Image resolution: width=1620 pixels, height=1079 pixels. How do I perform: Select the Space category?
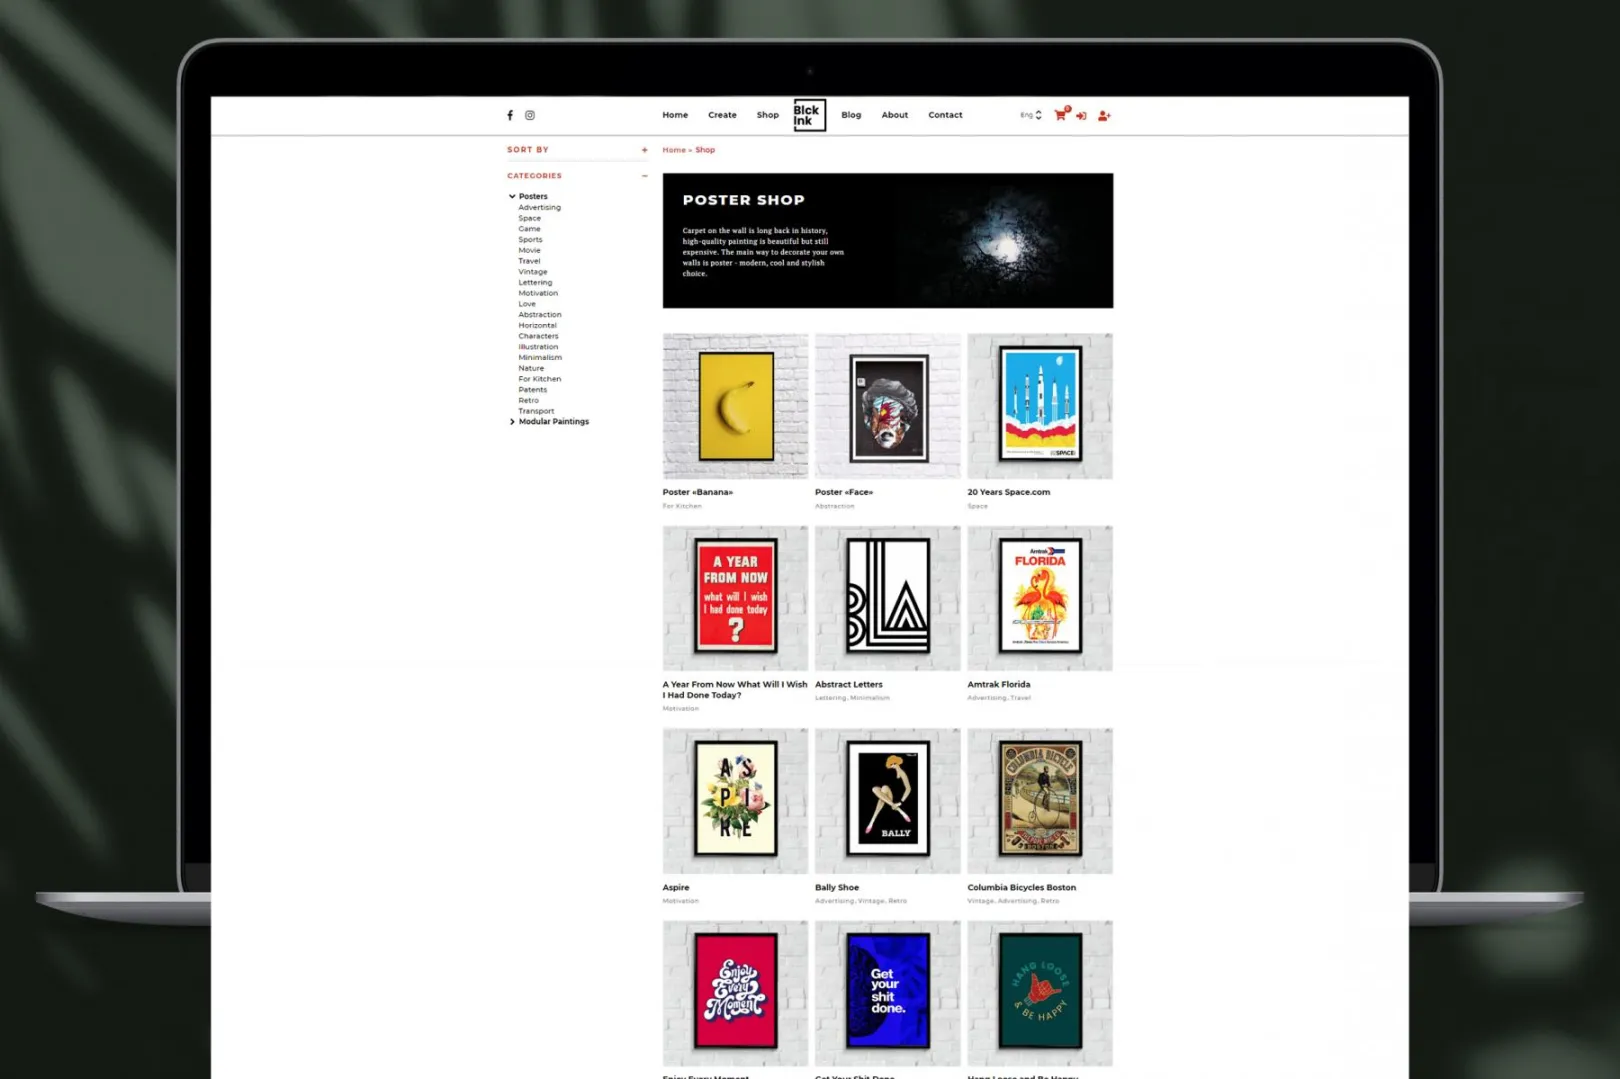point(529,218)
